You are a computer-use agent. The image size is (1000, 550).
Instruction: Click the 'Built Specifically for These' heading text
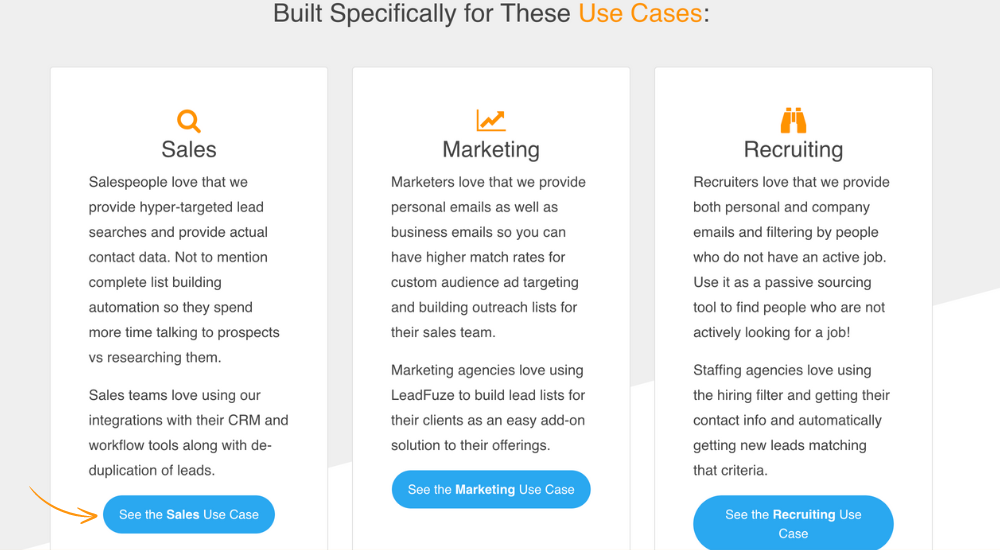coord(422,13)
